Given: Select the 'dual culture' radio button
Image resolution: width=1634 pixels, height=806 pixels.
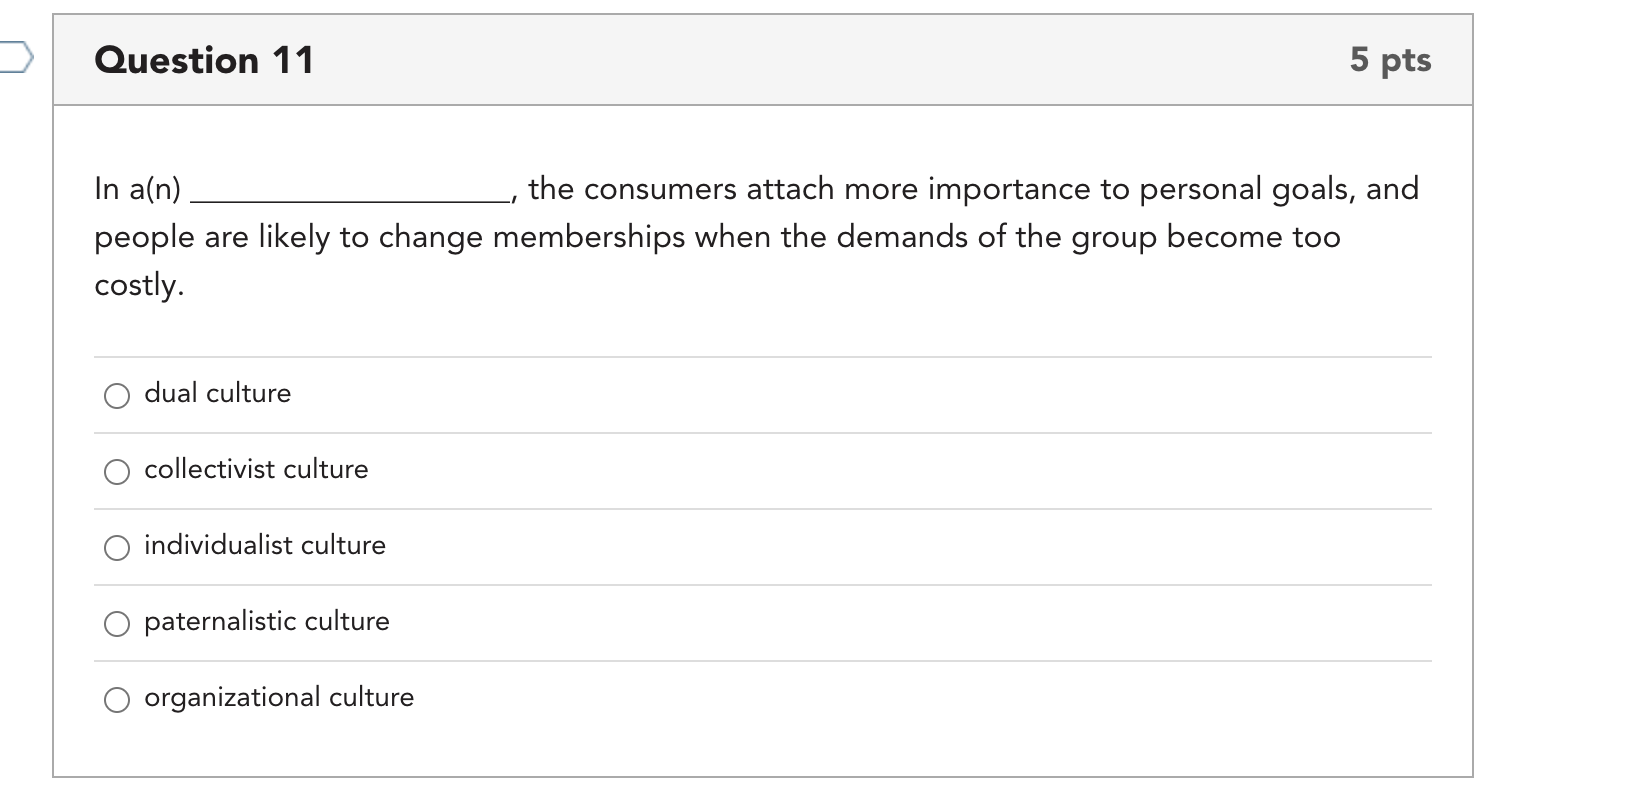Looking at the screenshot, I should pyautogui.click(x=117, y=396).
